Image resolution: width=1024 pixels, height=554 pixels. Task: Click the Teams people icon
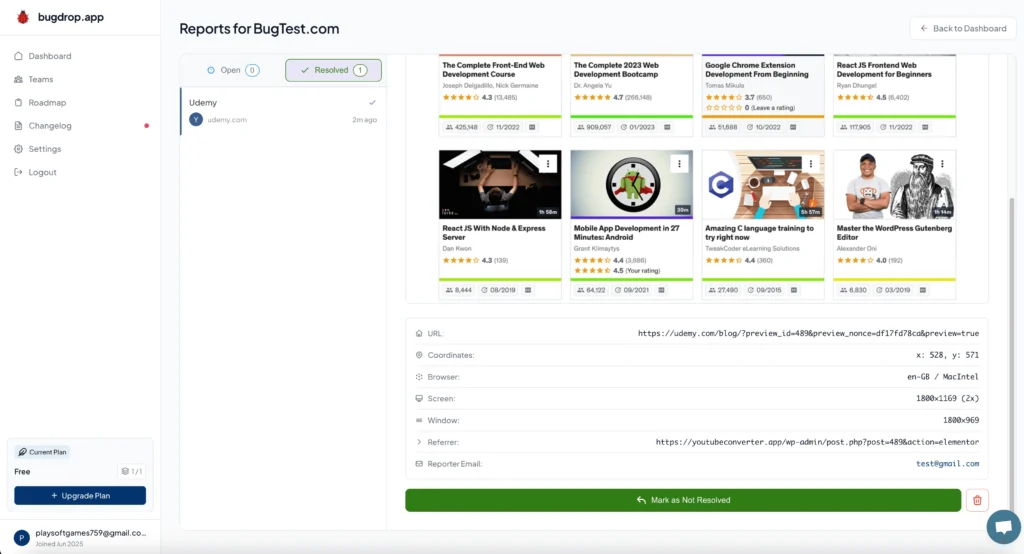tap(18, 79)
